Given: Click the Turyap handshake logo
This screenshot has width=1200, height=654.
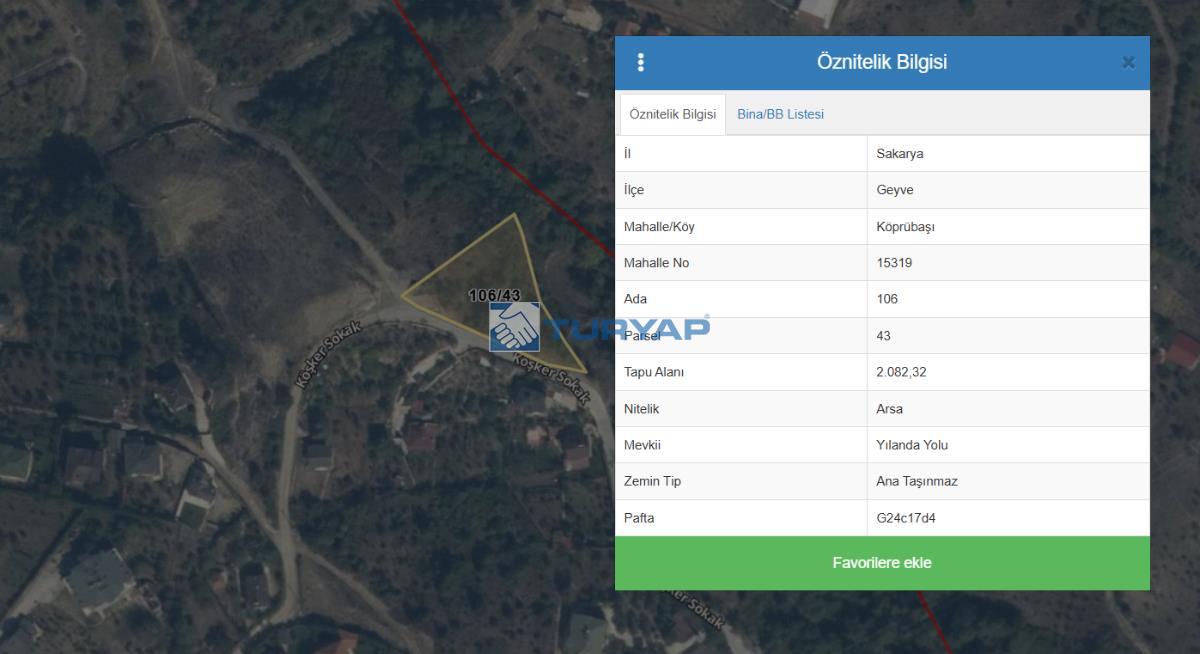Looking at the screenshot, I should [514, 327].
